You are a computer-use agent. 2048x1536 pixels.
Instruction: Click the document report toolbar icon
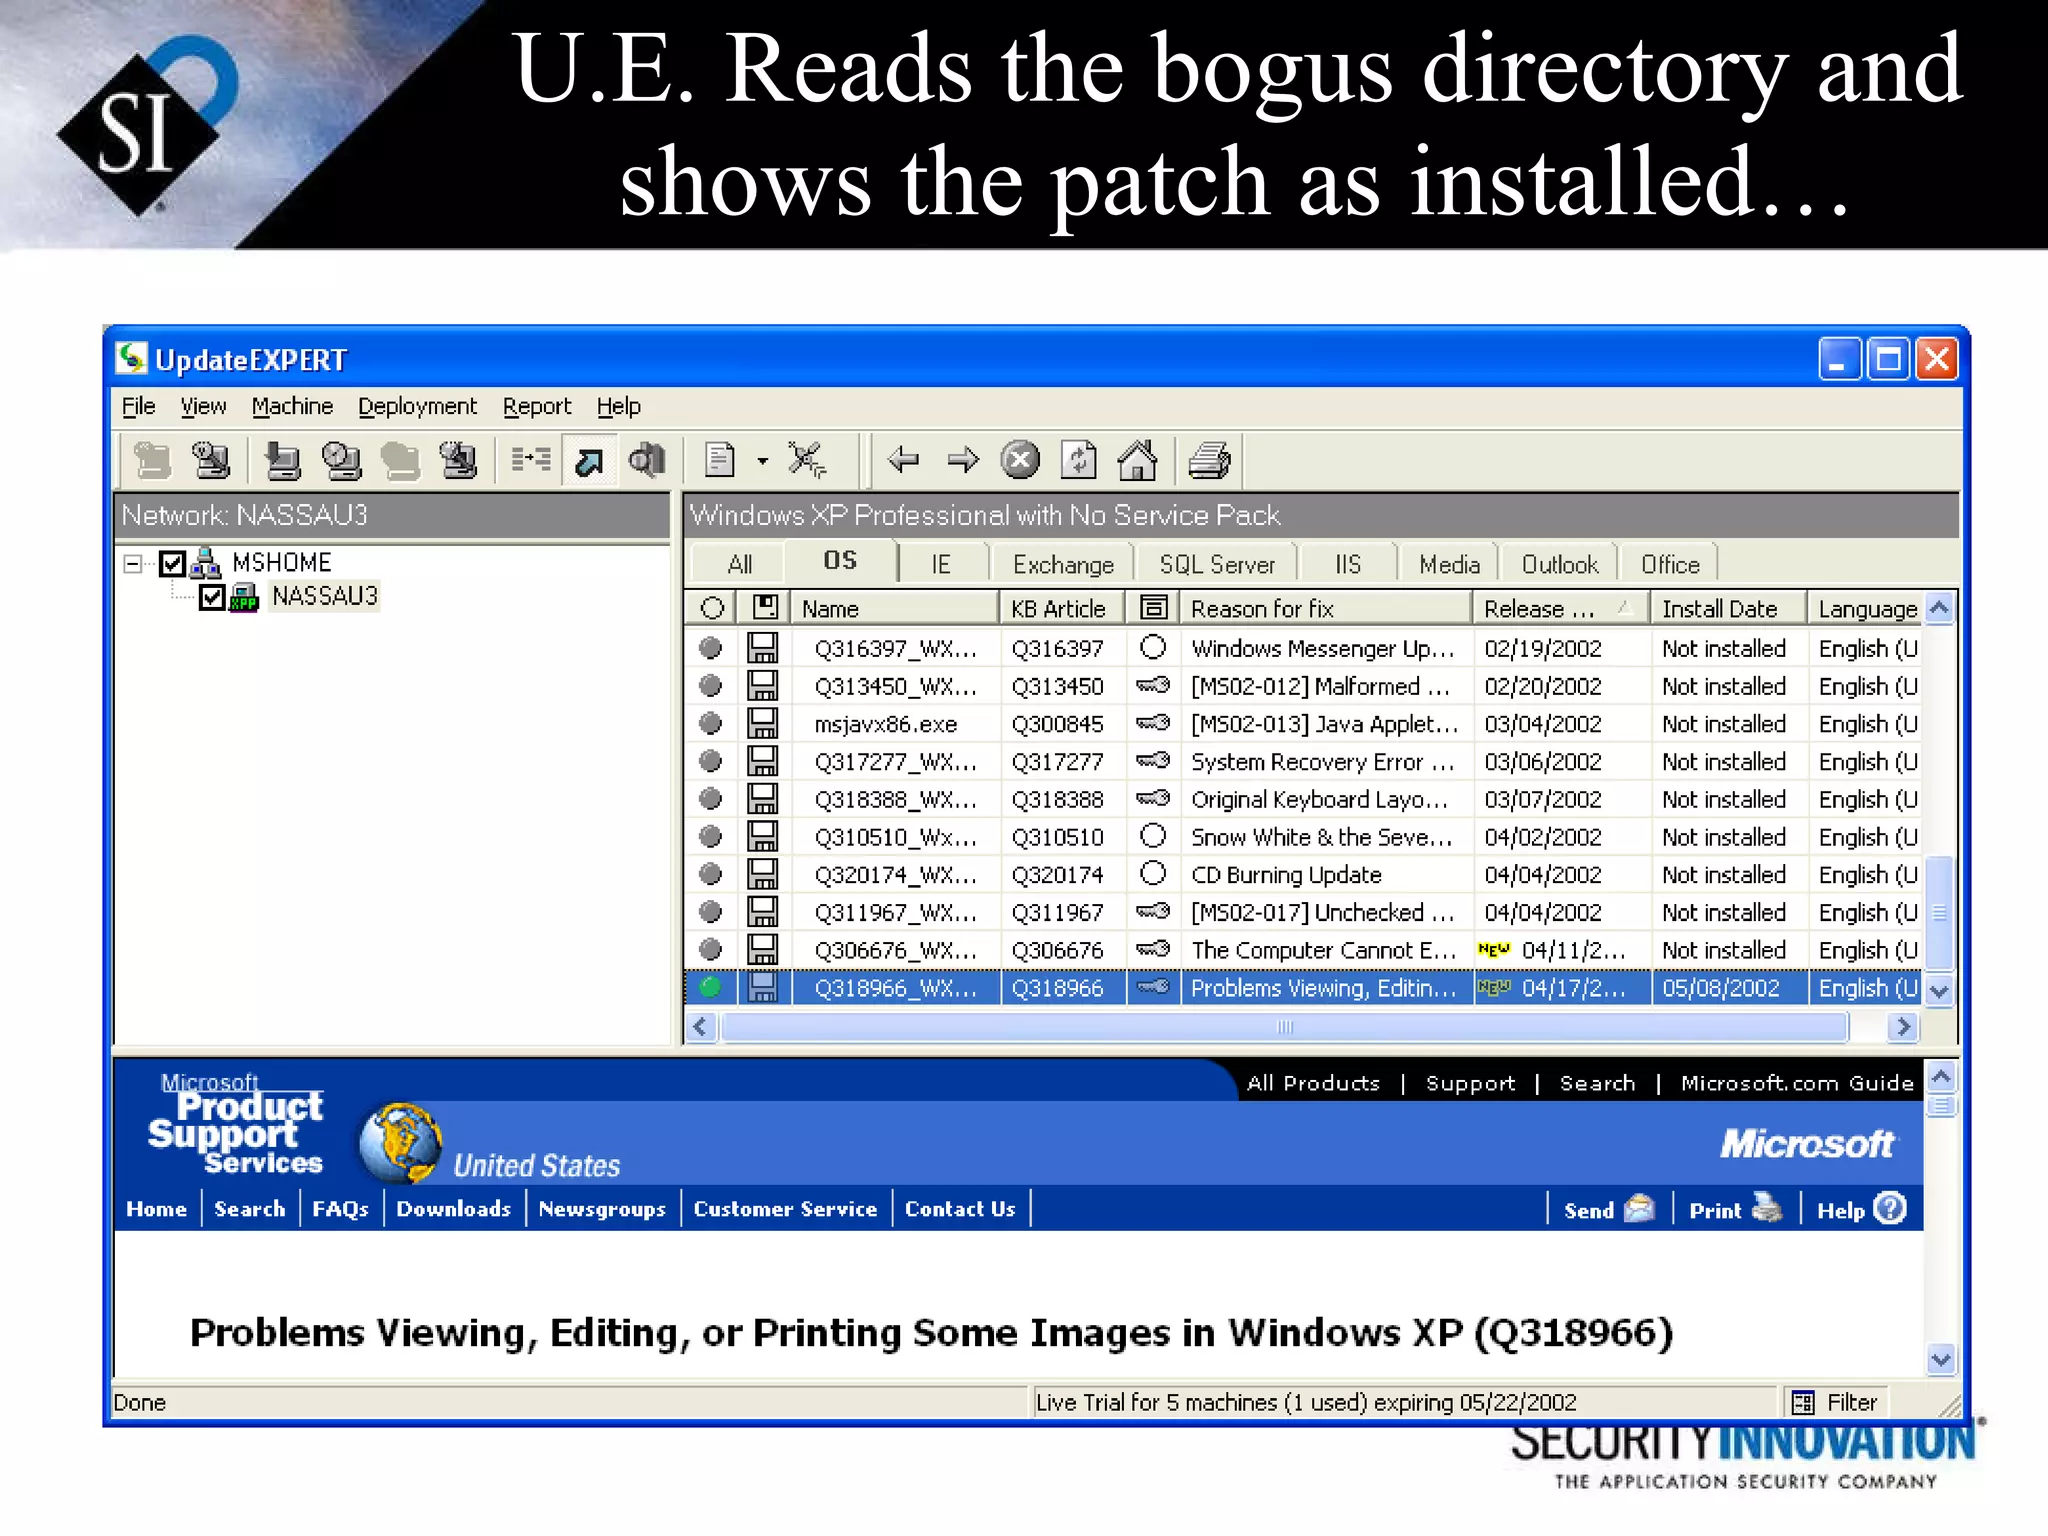point(720,461)
